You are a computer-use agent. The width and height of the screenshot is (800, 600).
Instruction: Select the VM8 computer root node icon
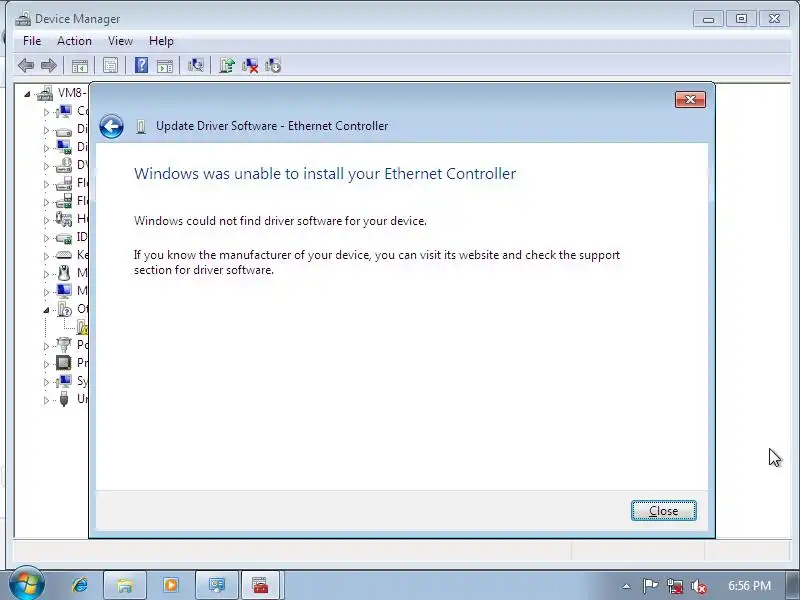coord(45,93)
